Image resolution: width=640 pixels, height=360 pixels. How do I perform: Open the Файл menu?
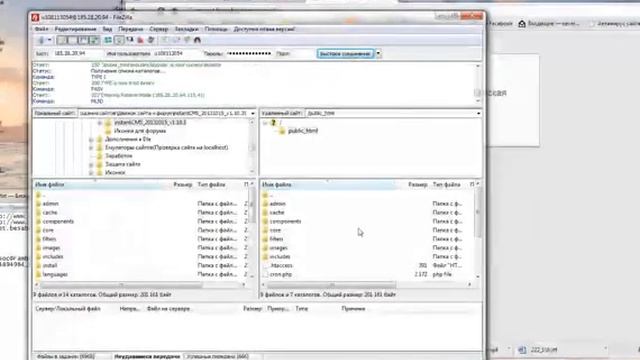41,29
